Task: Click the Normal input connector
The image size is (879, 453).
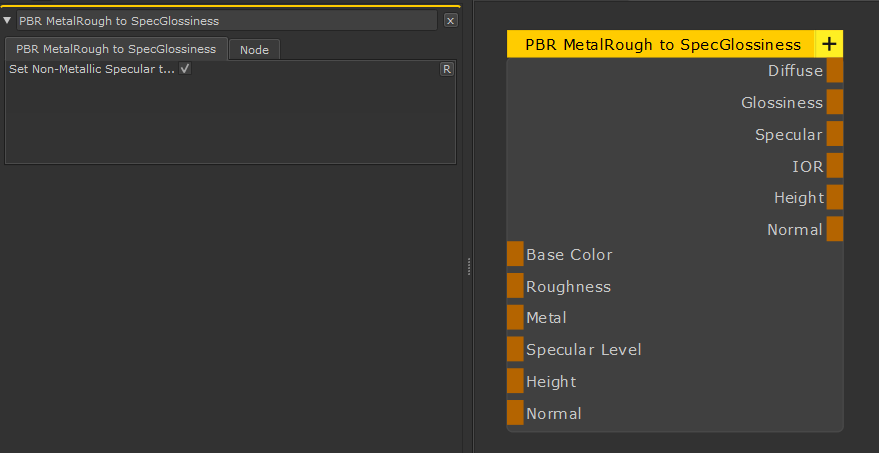Action: pos(515,413)
